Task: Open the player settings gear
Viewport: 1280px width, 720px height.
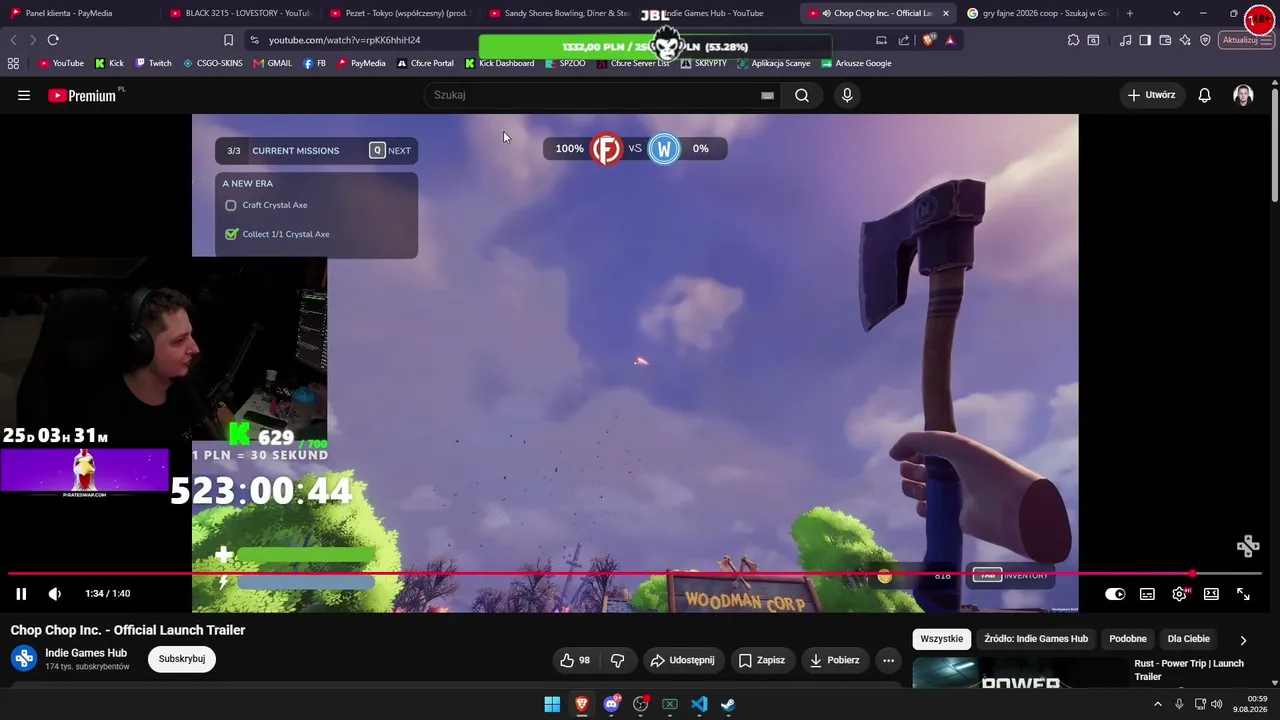Action: [x=1179, y=594]
